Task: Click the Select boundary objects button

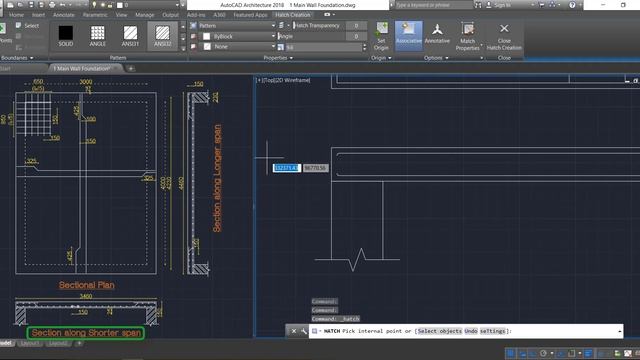Action: pos(27,25)
